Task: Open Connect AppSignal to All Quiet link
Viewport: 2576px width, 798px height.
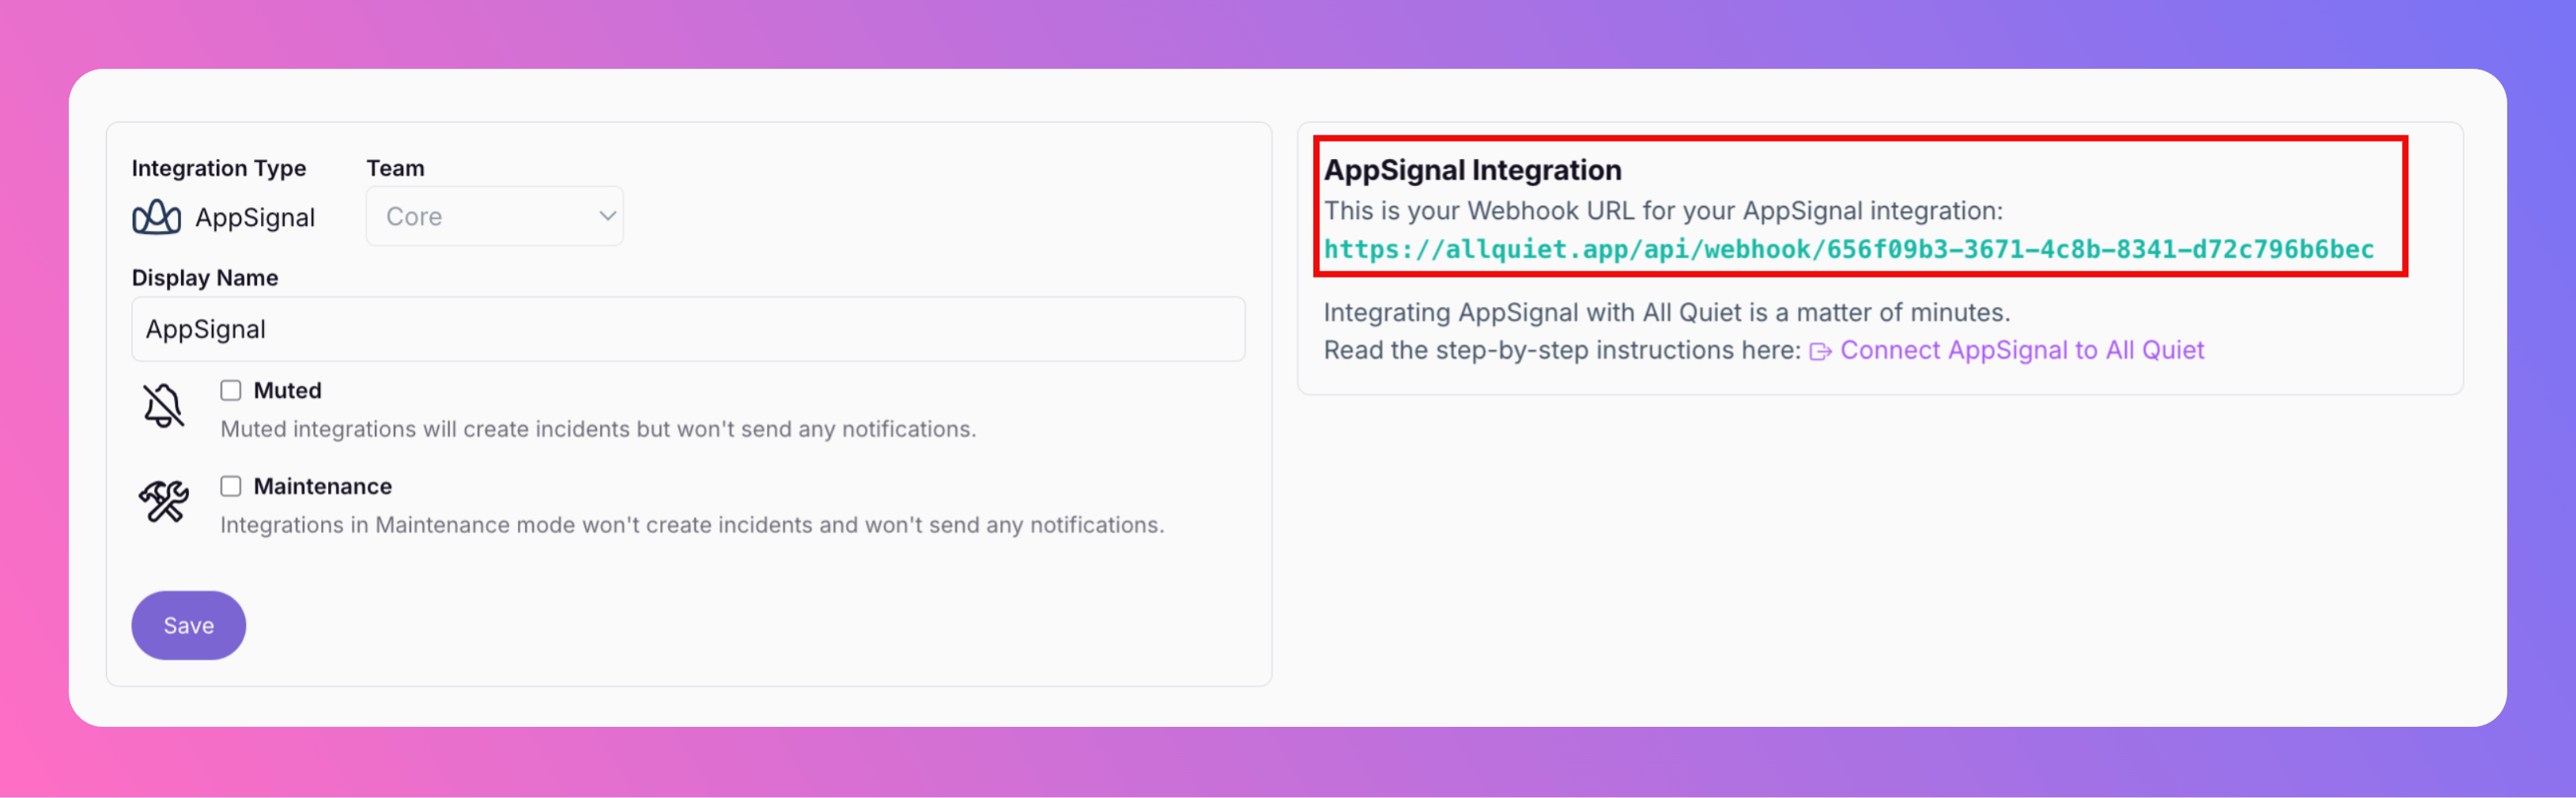Action: (2021, 350)
